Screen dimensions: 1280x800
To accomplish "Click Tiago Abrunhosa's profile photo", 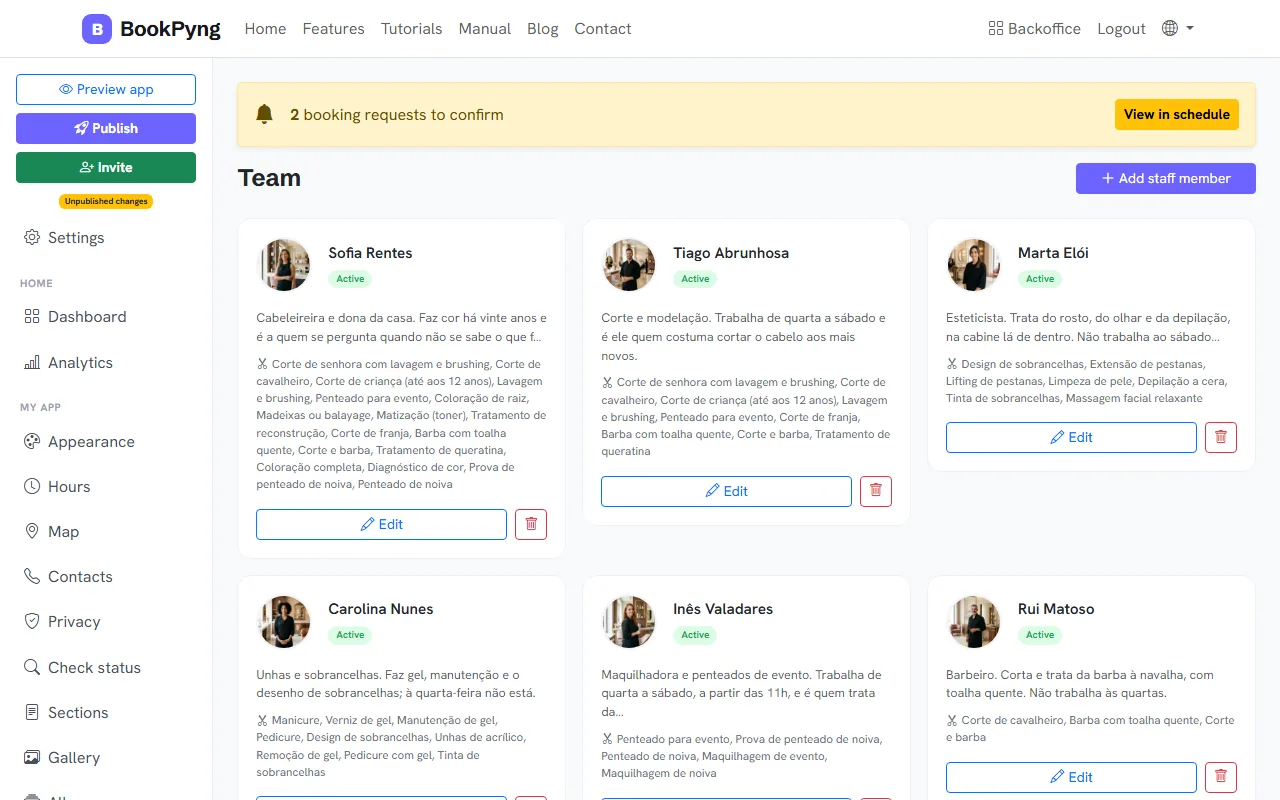I will pyautogui.click(x=629, y=264).
